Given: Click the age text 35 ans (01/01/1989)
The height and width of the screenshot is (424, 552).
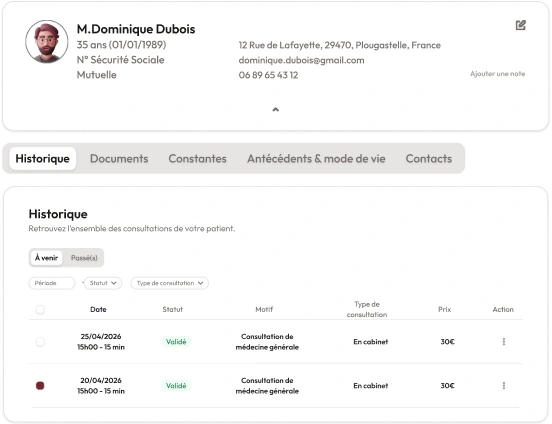Looking at the screenshot, I should point(121,45).
